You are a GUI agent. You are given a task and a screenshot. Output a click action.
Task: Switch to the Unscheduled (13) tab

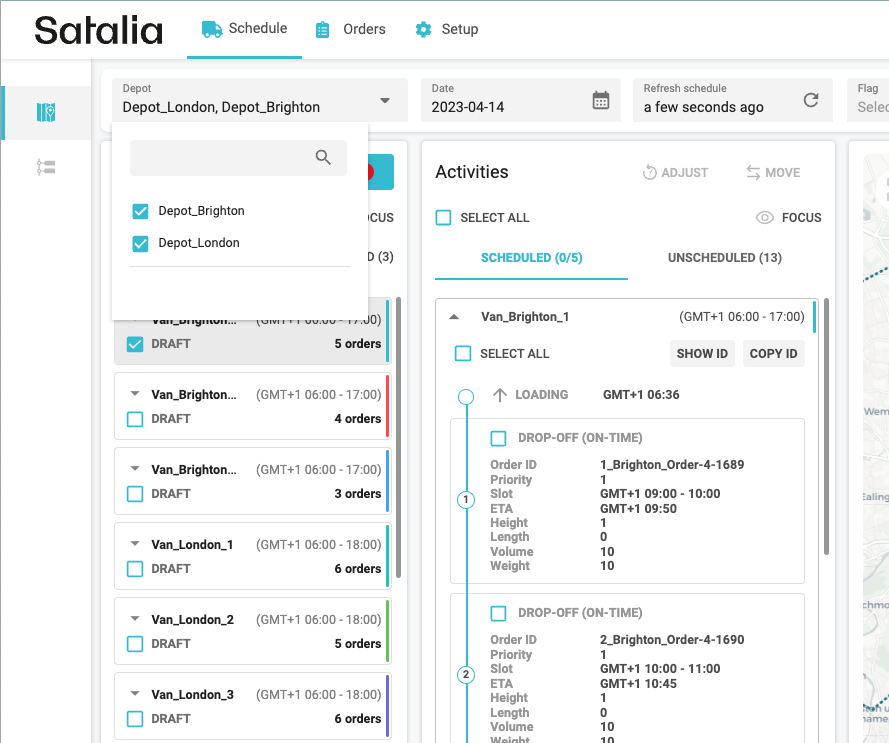724,258
